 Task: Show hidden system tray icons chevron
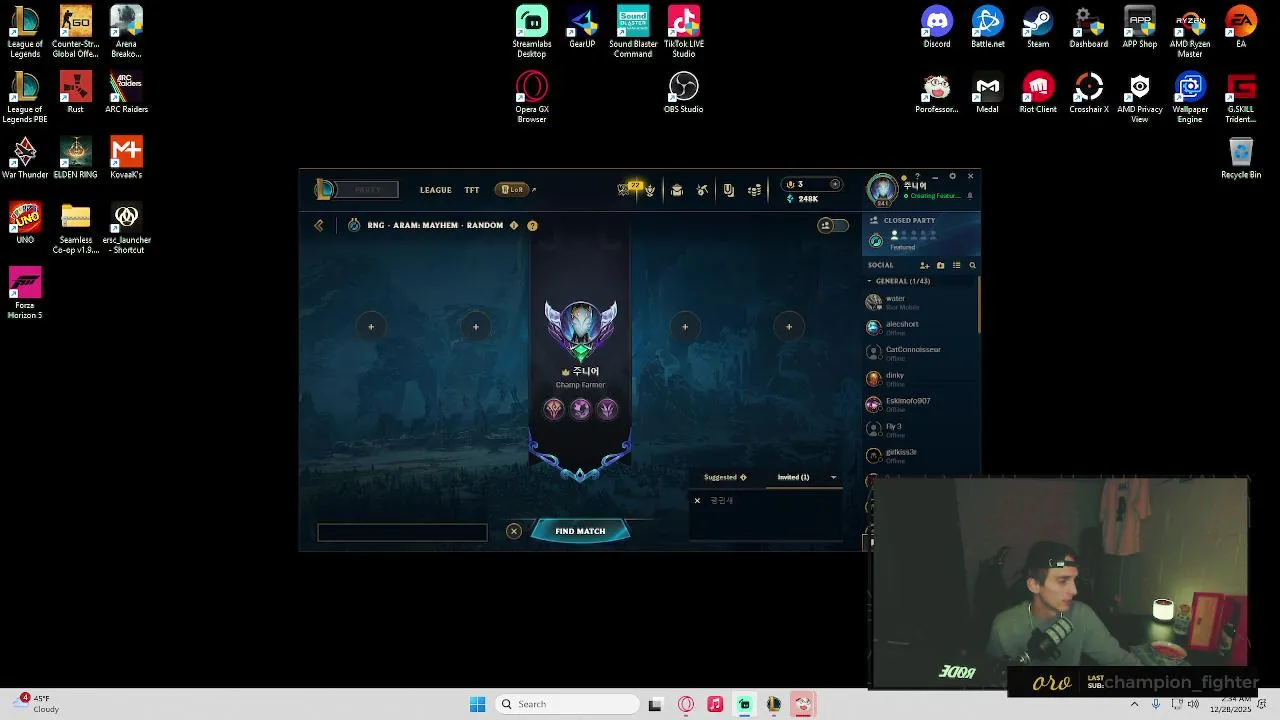pyautogui.click(x=1134, y=704)
